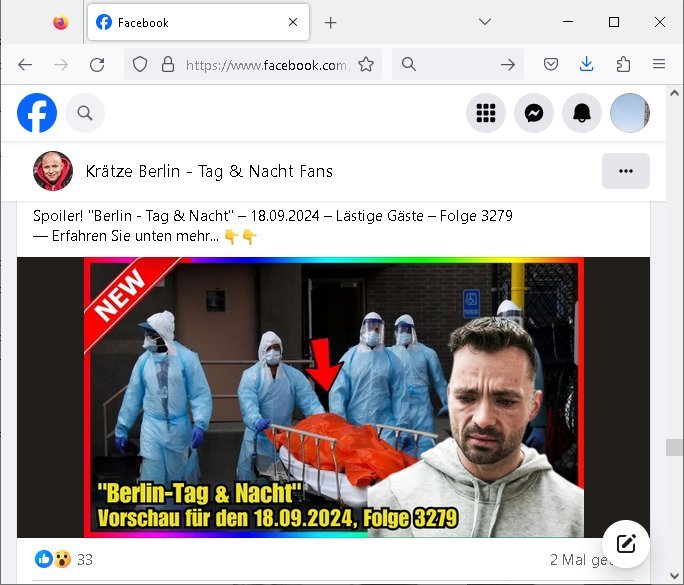Open the Firefox hamburger menu
684x585 pixels.
point(659,64)
